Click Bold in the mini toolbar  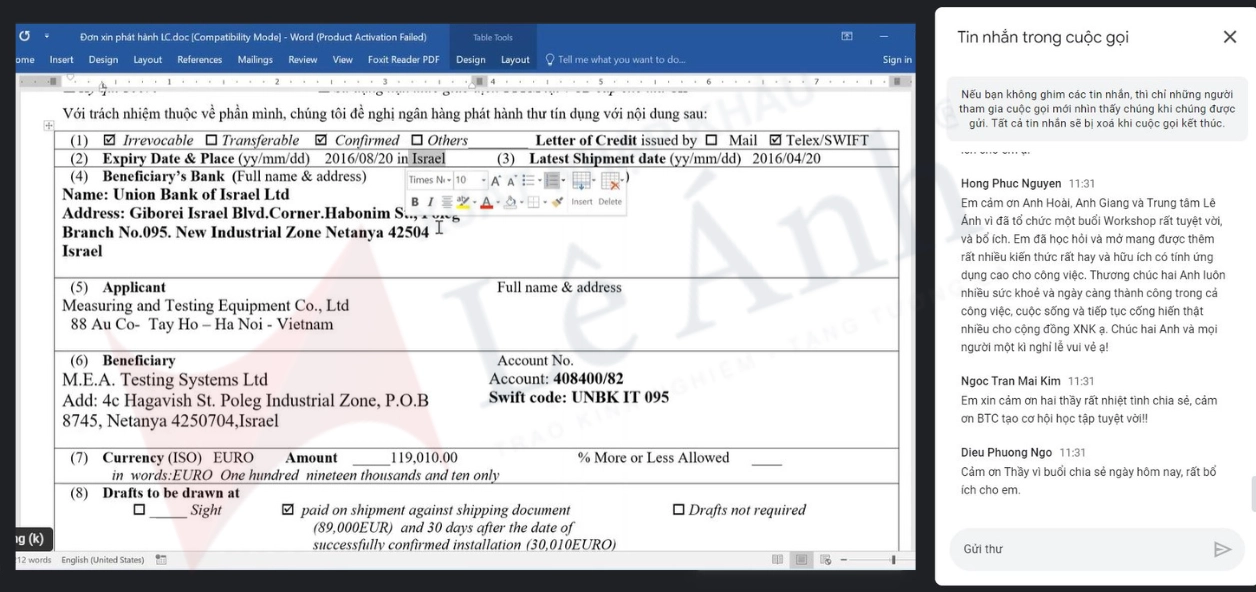coord(415,202)
